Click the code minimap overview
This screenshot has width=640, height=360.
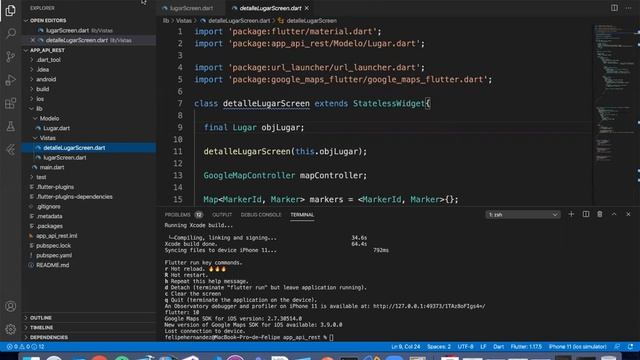pyautogui.click(x=613, y=114)
